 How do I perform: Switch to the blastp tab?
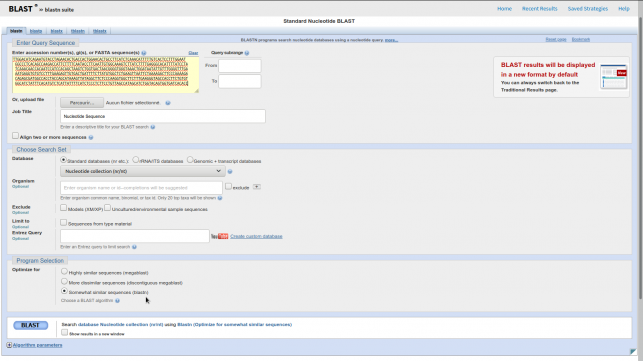[x=36, y=31]
